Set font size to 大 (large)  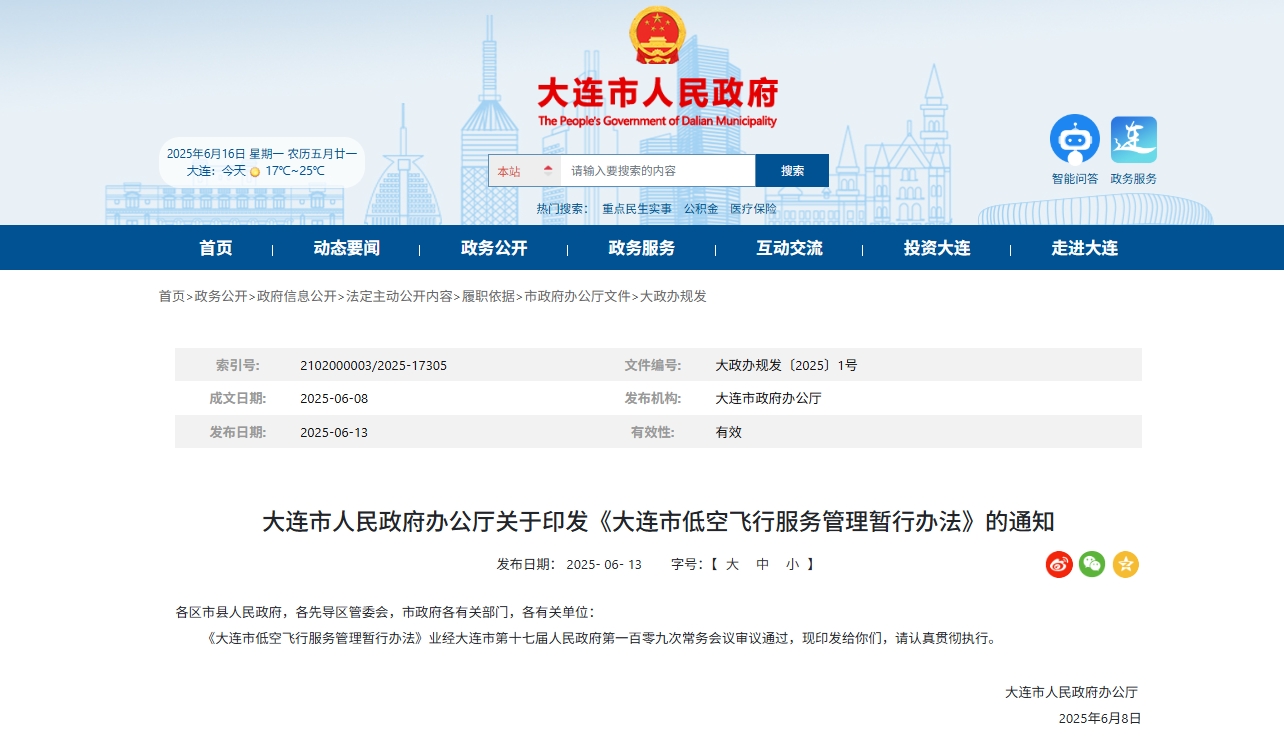point(732,564)
